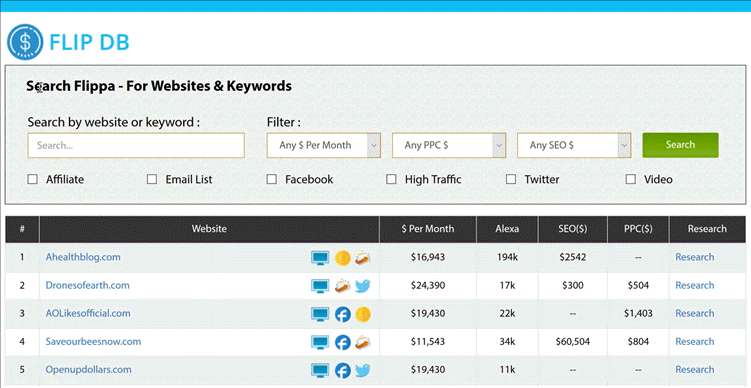Open the Any SEO $ filter dropdown

click(574, 145)
